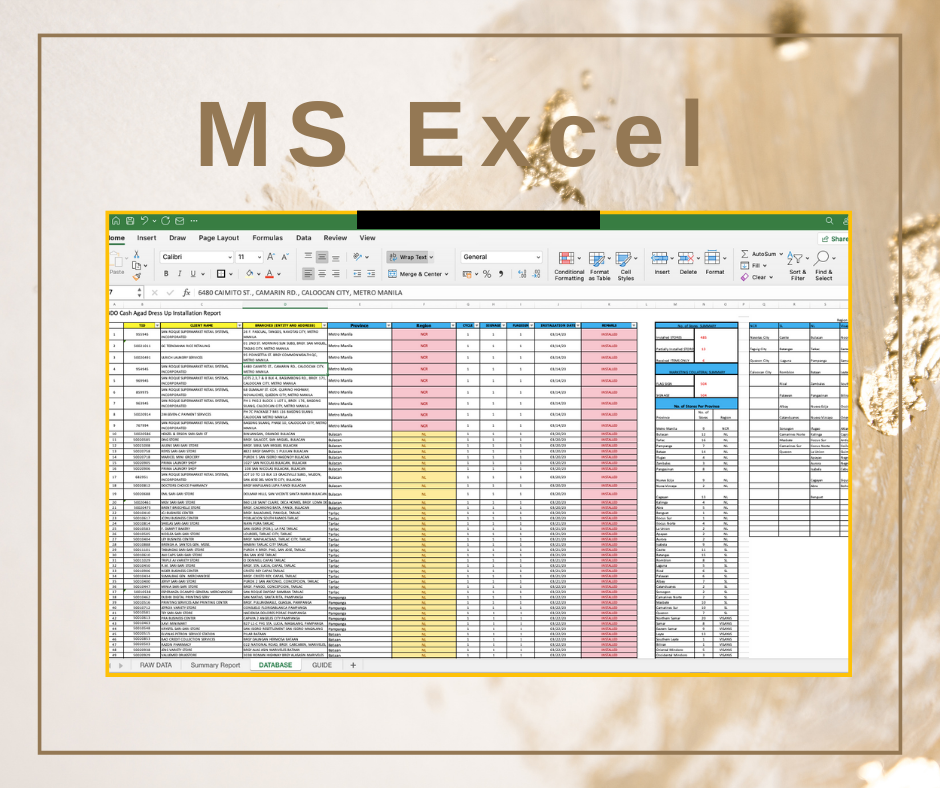Switch to the RAW DATA sheet

tap(156, 665)
